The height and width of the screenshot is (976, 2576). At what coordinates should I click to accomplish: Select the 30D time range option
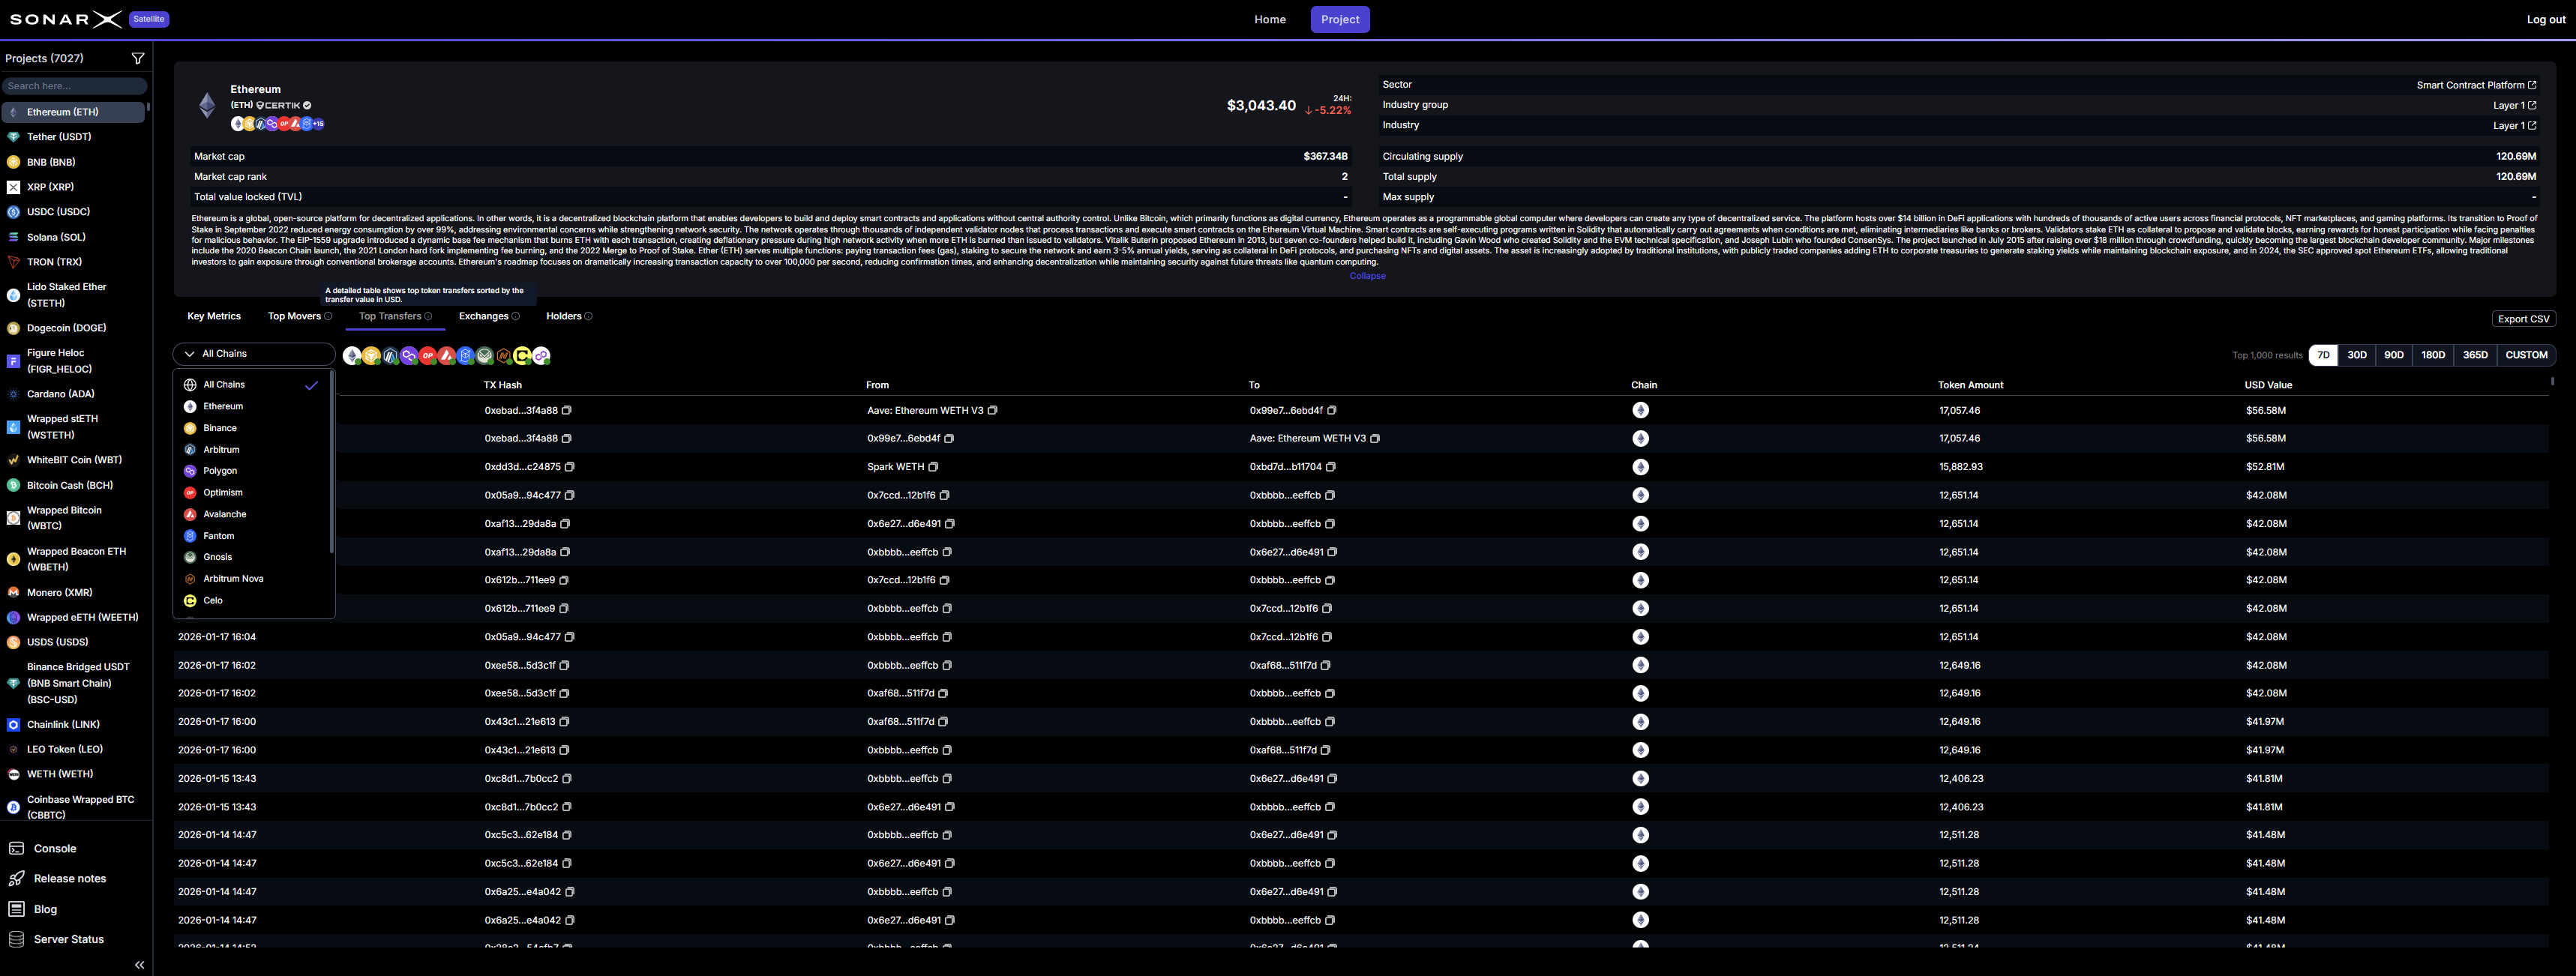(x=2357, y=354)
